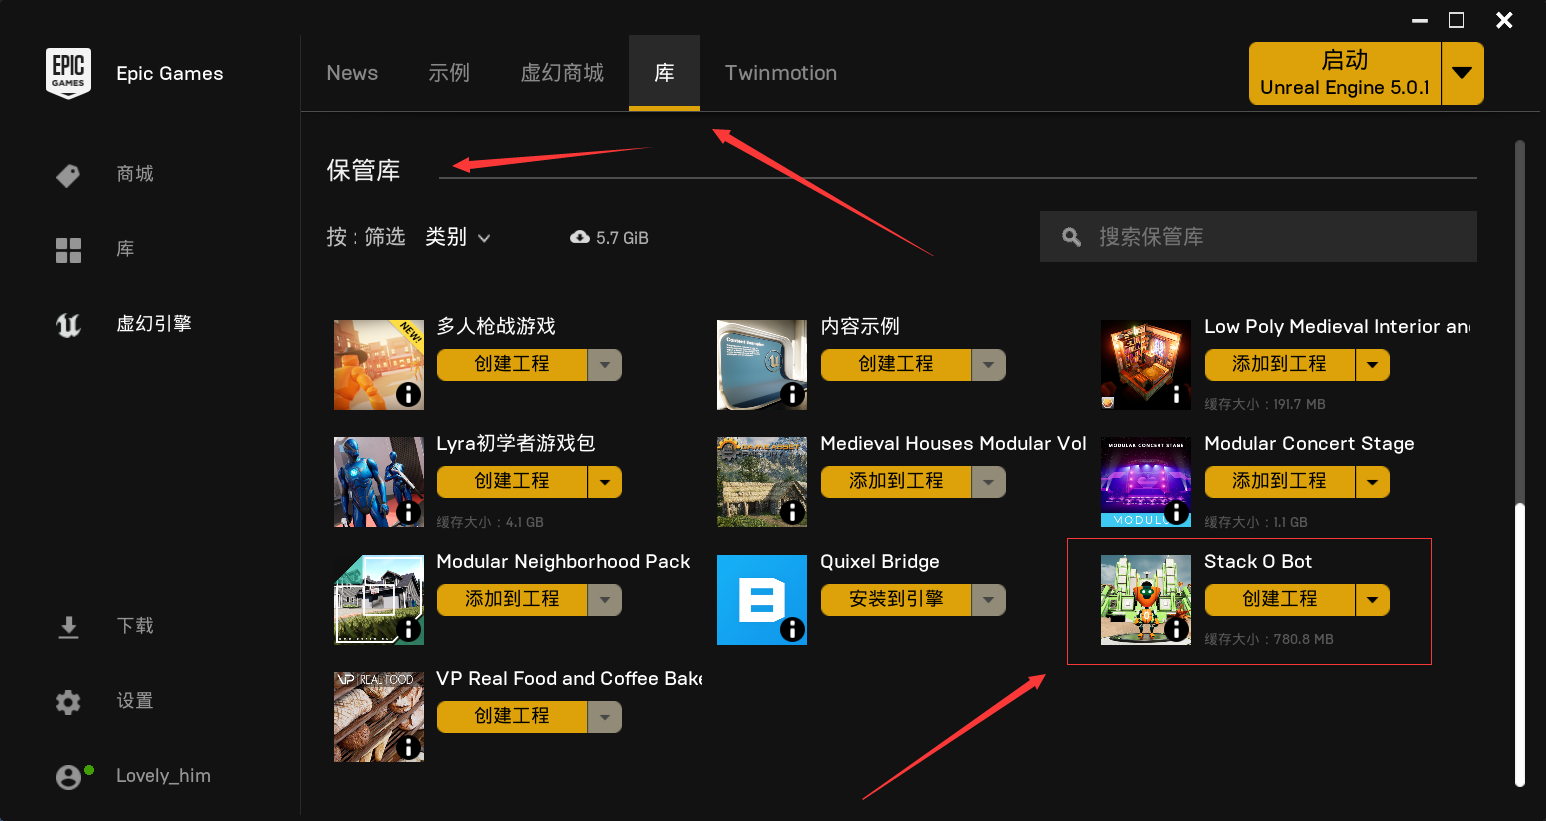Click 安装到引擎 for Quixel Bridge
Image resolution: width=1546 pixels, height=821 pixels.
896,600
